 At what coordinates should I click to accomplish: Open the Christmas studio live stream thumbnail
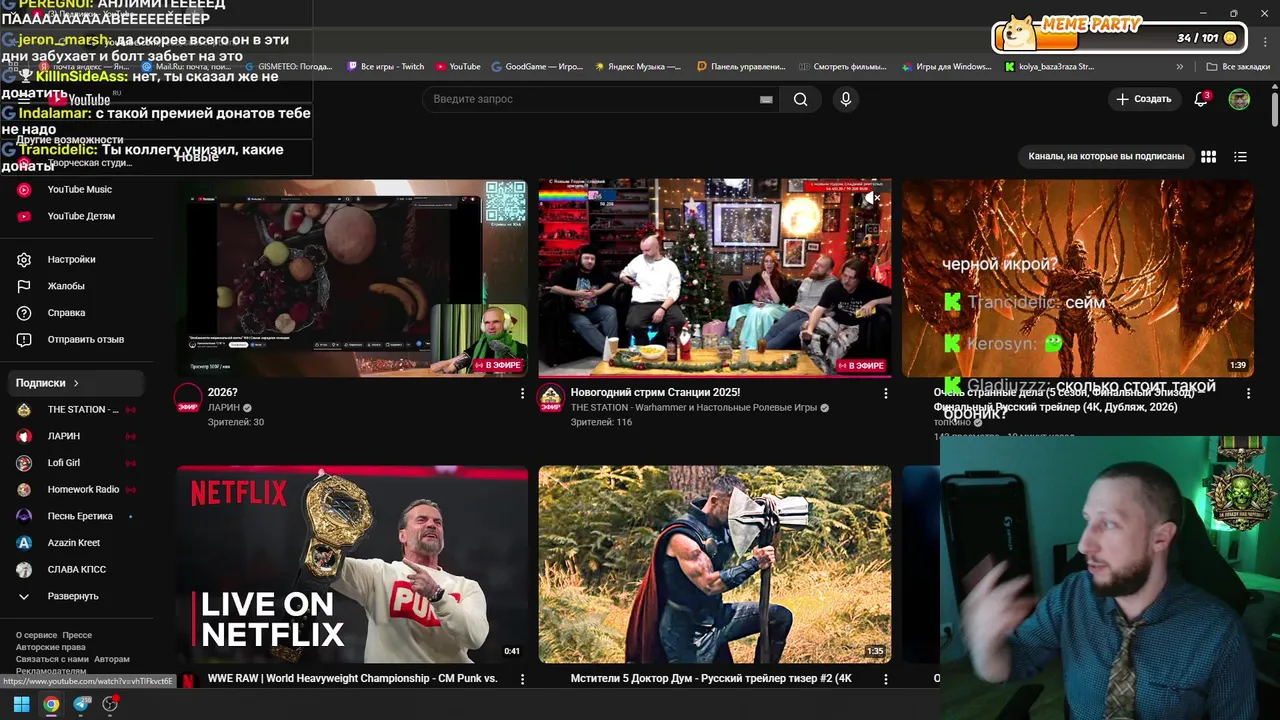(x=715, y=278)
